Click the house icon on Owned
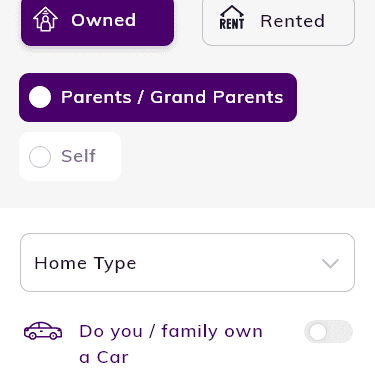 coord(46,19)
